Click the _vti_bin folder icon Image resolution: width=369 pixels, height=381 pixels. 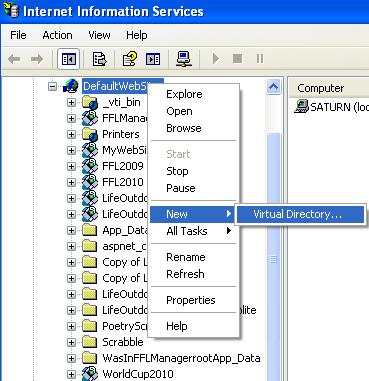pyautogui.click(x=90, y=102)
